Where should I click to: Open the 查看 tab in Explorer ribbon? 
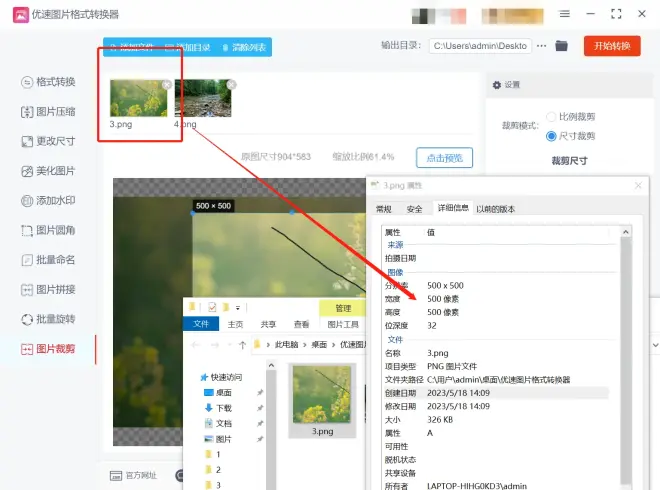[301, 325]
